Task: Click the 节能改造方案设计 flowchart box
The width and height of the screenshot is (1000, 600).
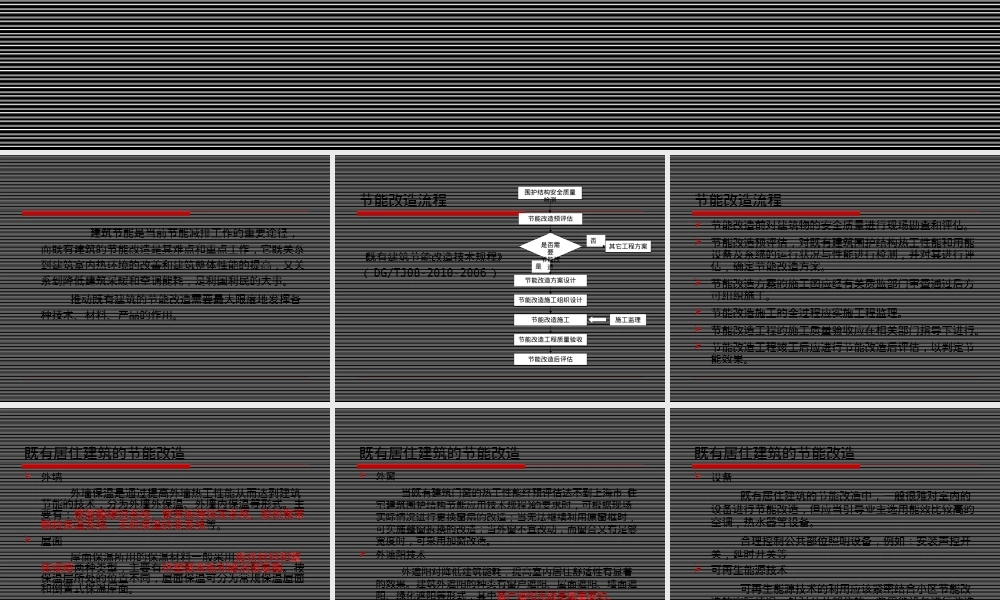Action: click(x=550, y=281)
